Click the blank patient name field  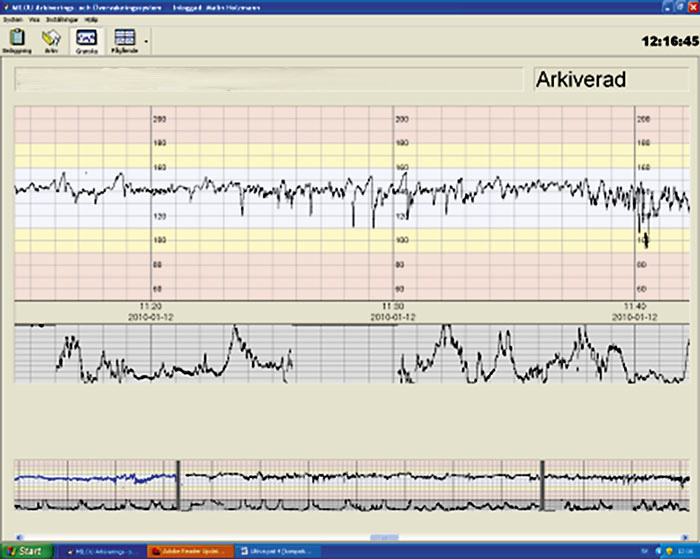pyautogui.click(x=269, y=79)
